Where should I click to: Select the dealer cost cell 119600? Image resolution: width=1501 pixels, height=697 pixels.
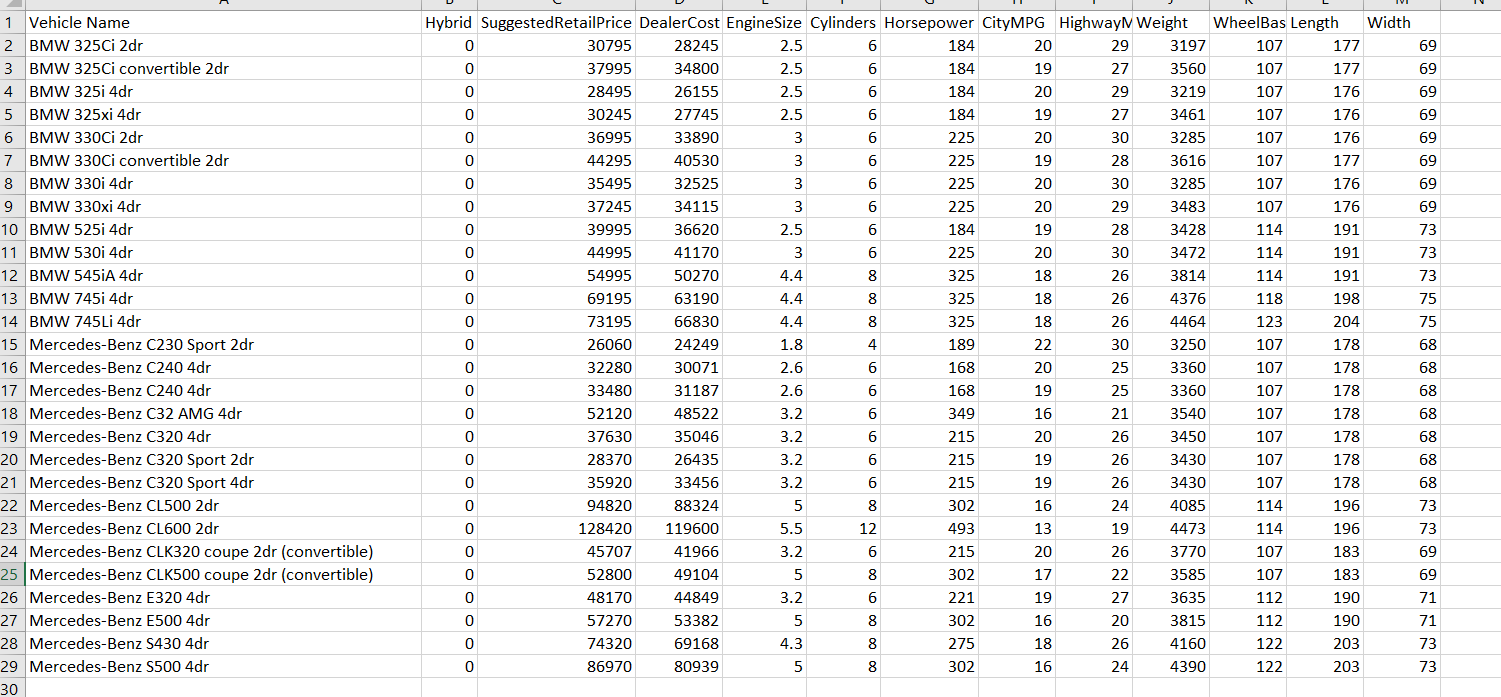679,528
